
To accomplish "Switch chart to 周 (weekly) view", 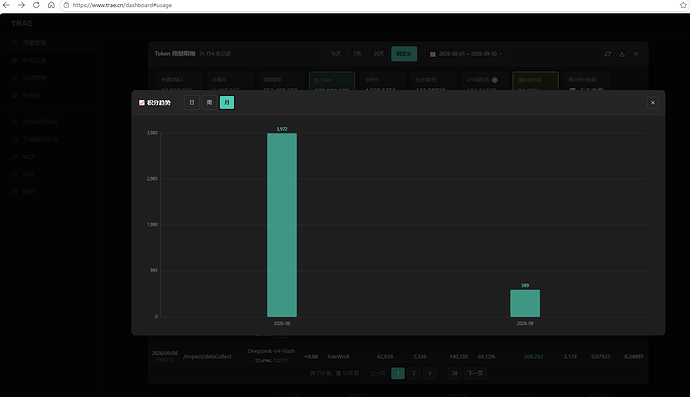I will [x=209, y=103].
